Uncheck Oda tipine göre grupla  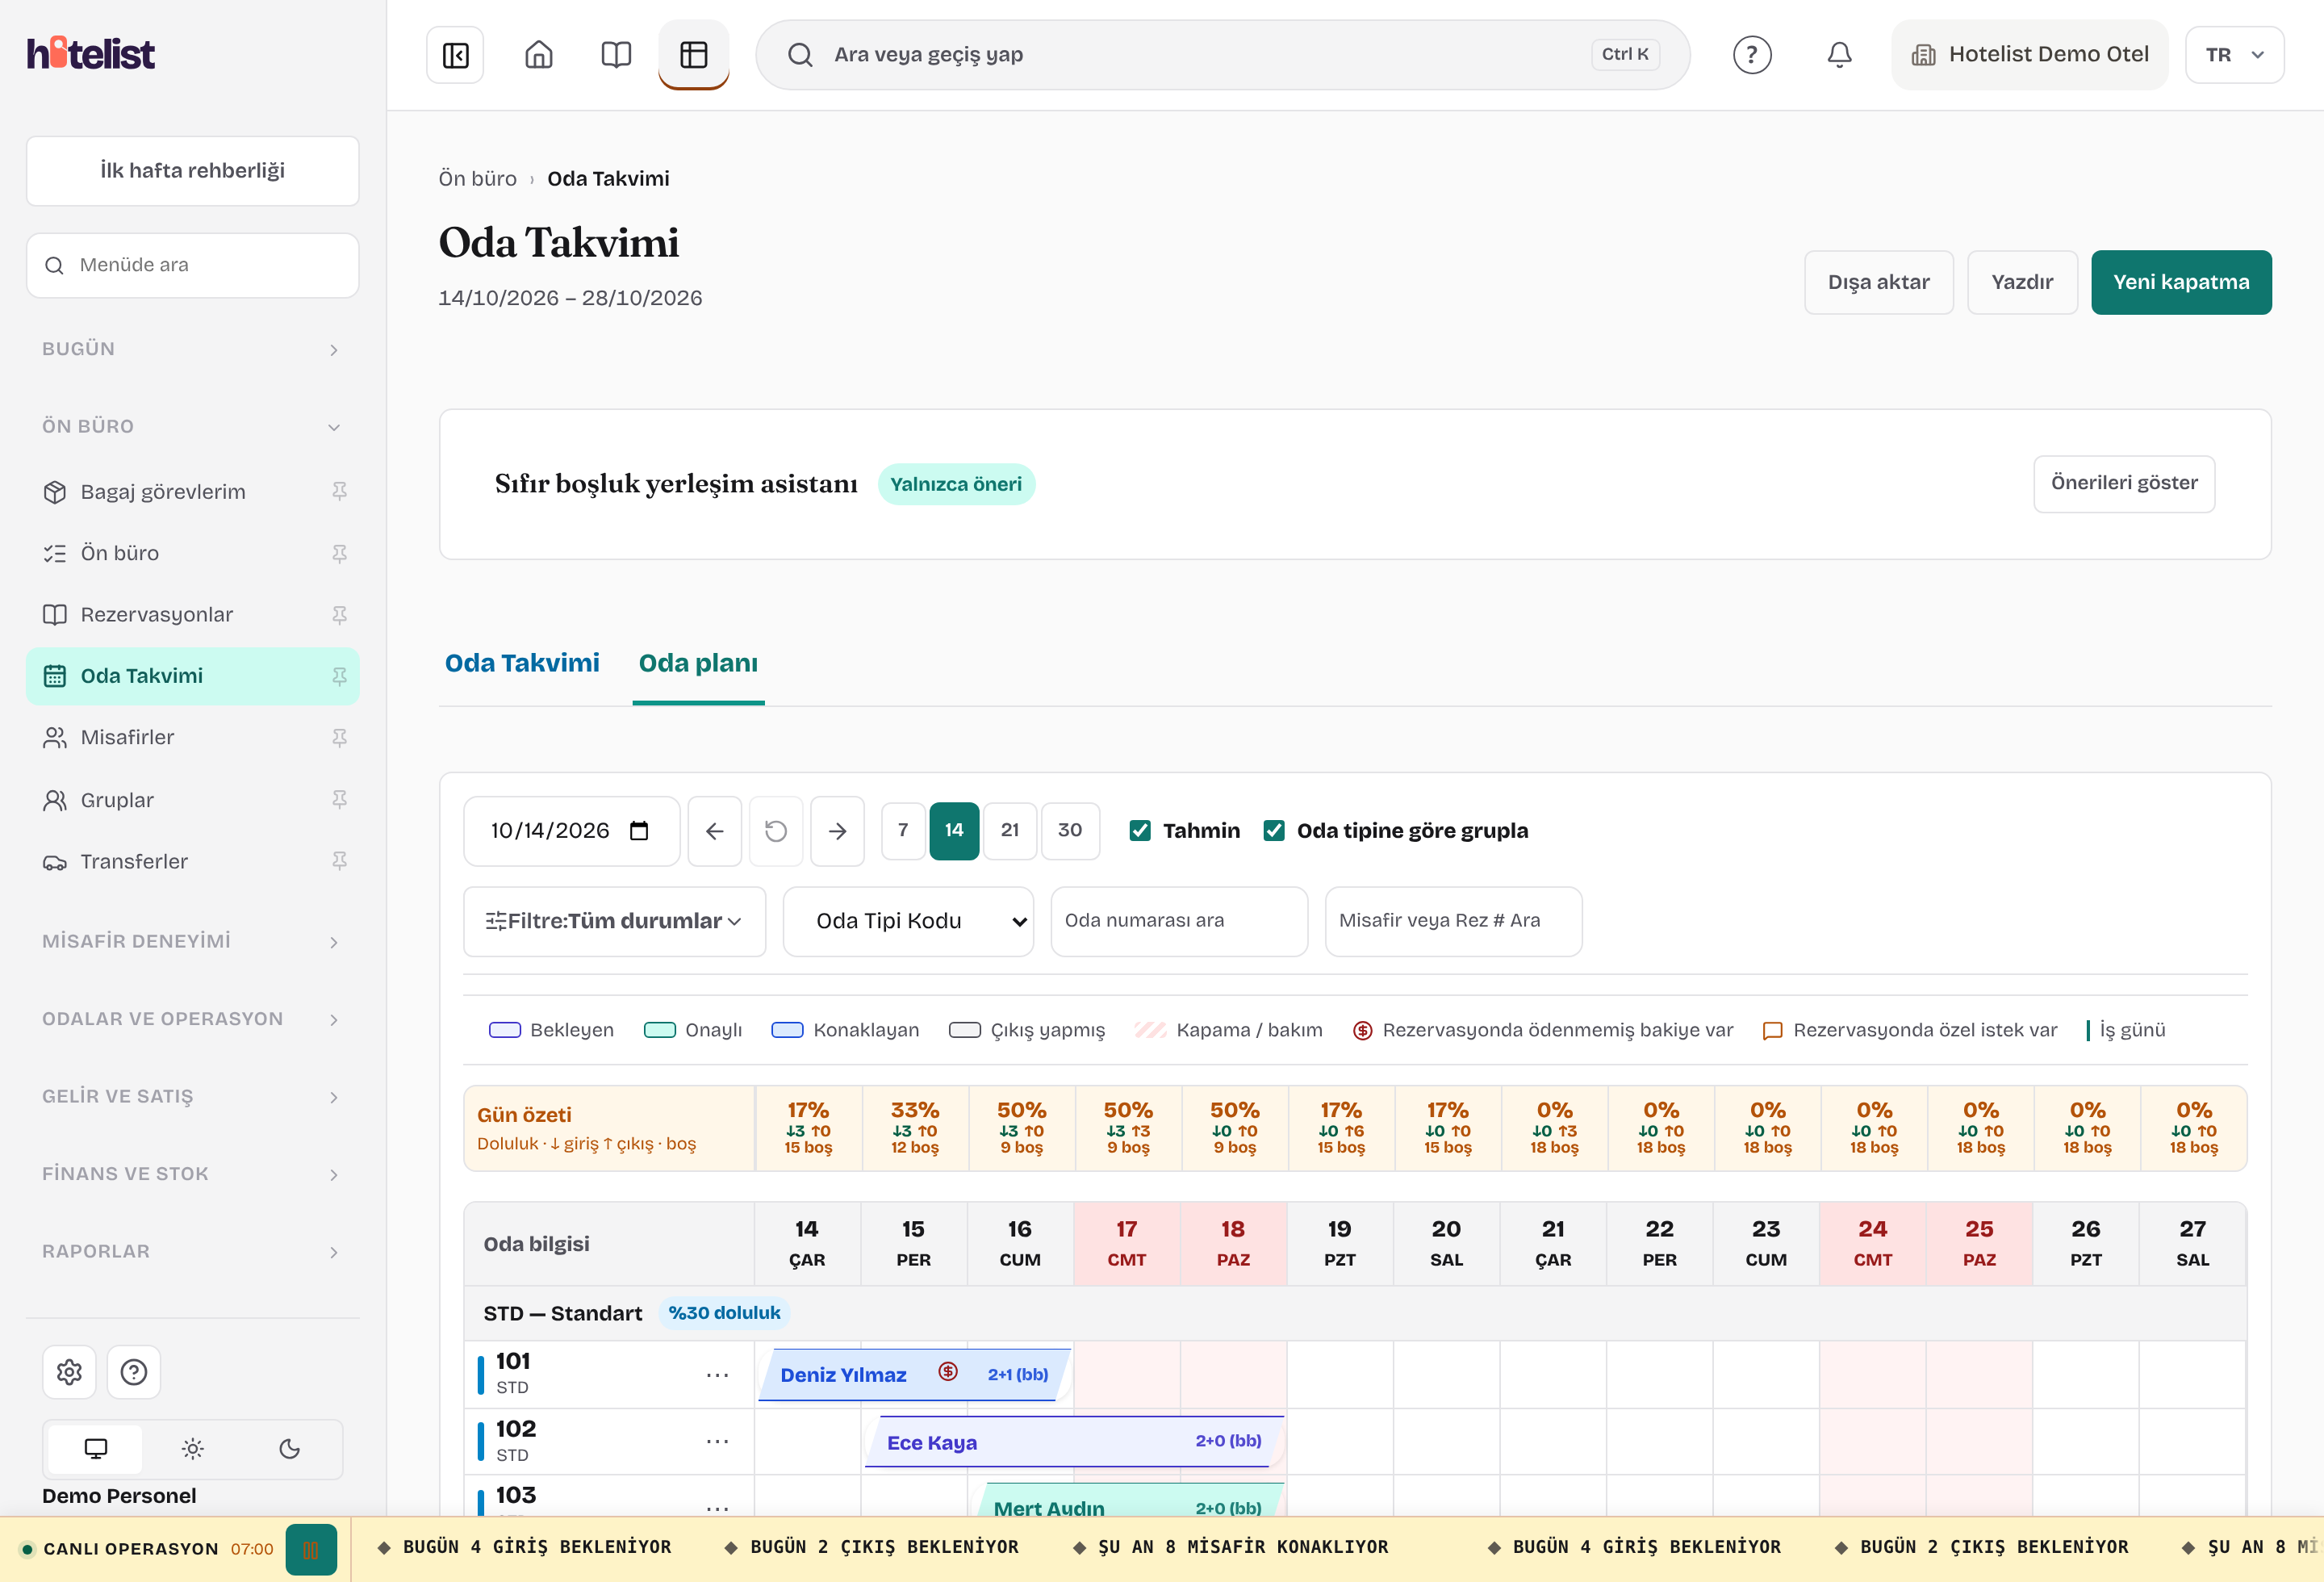[1273, 830]
